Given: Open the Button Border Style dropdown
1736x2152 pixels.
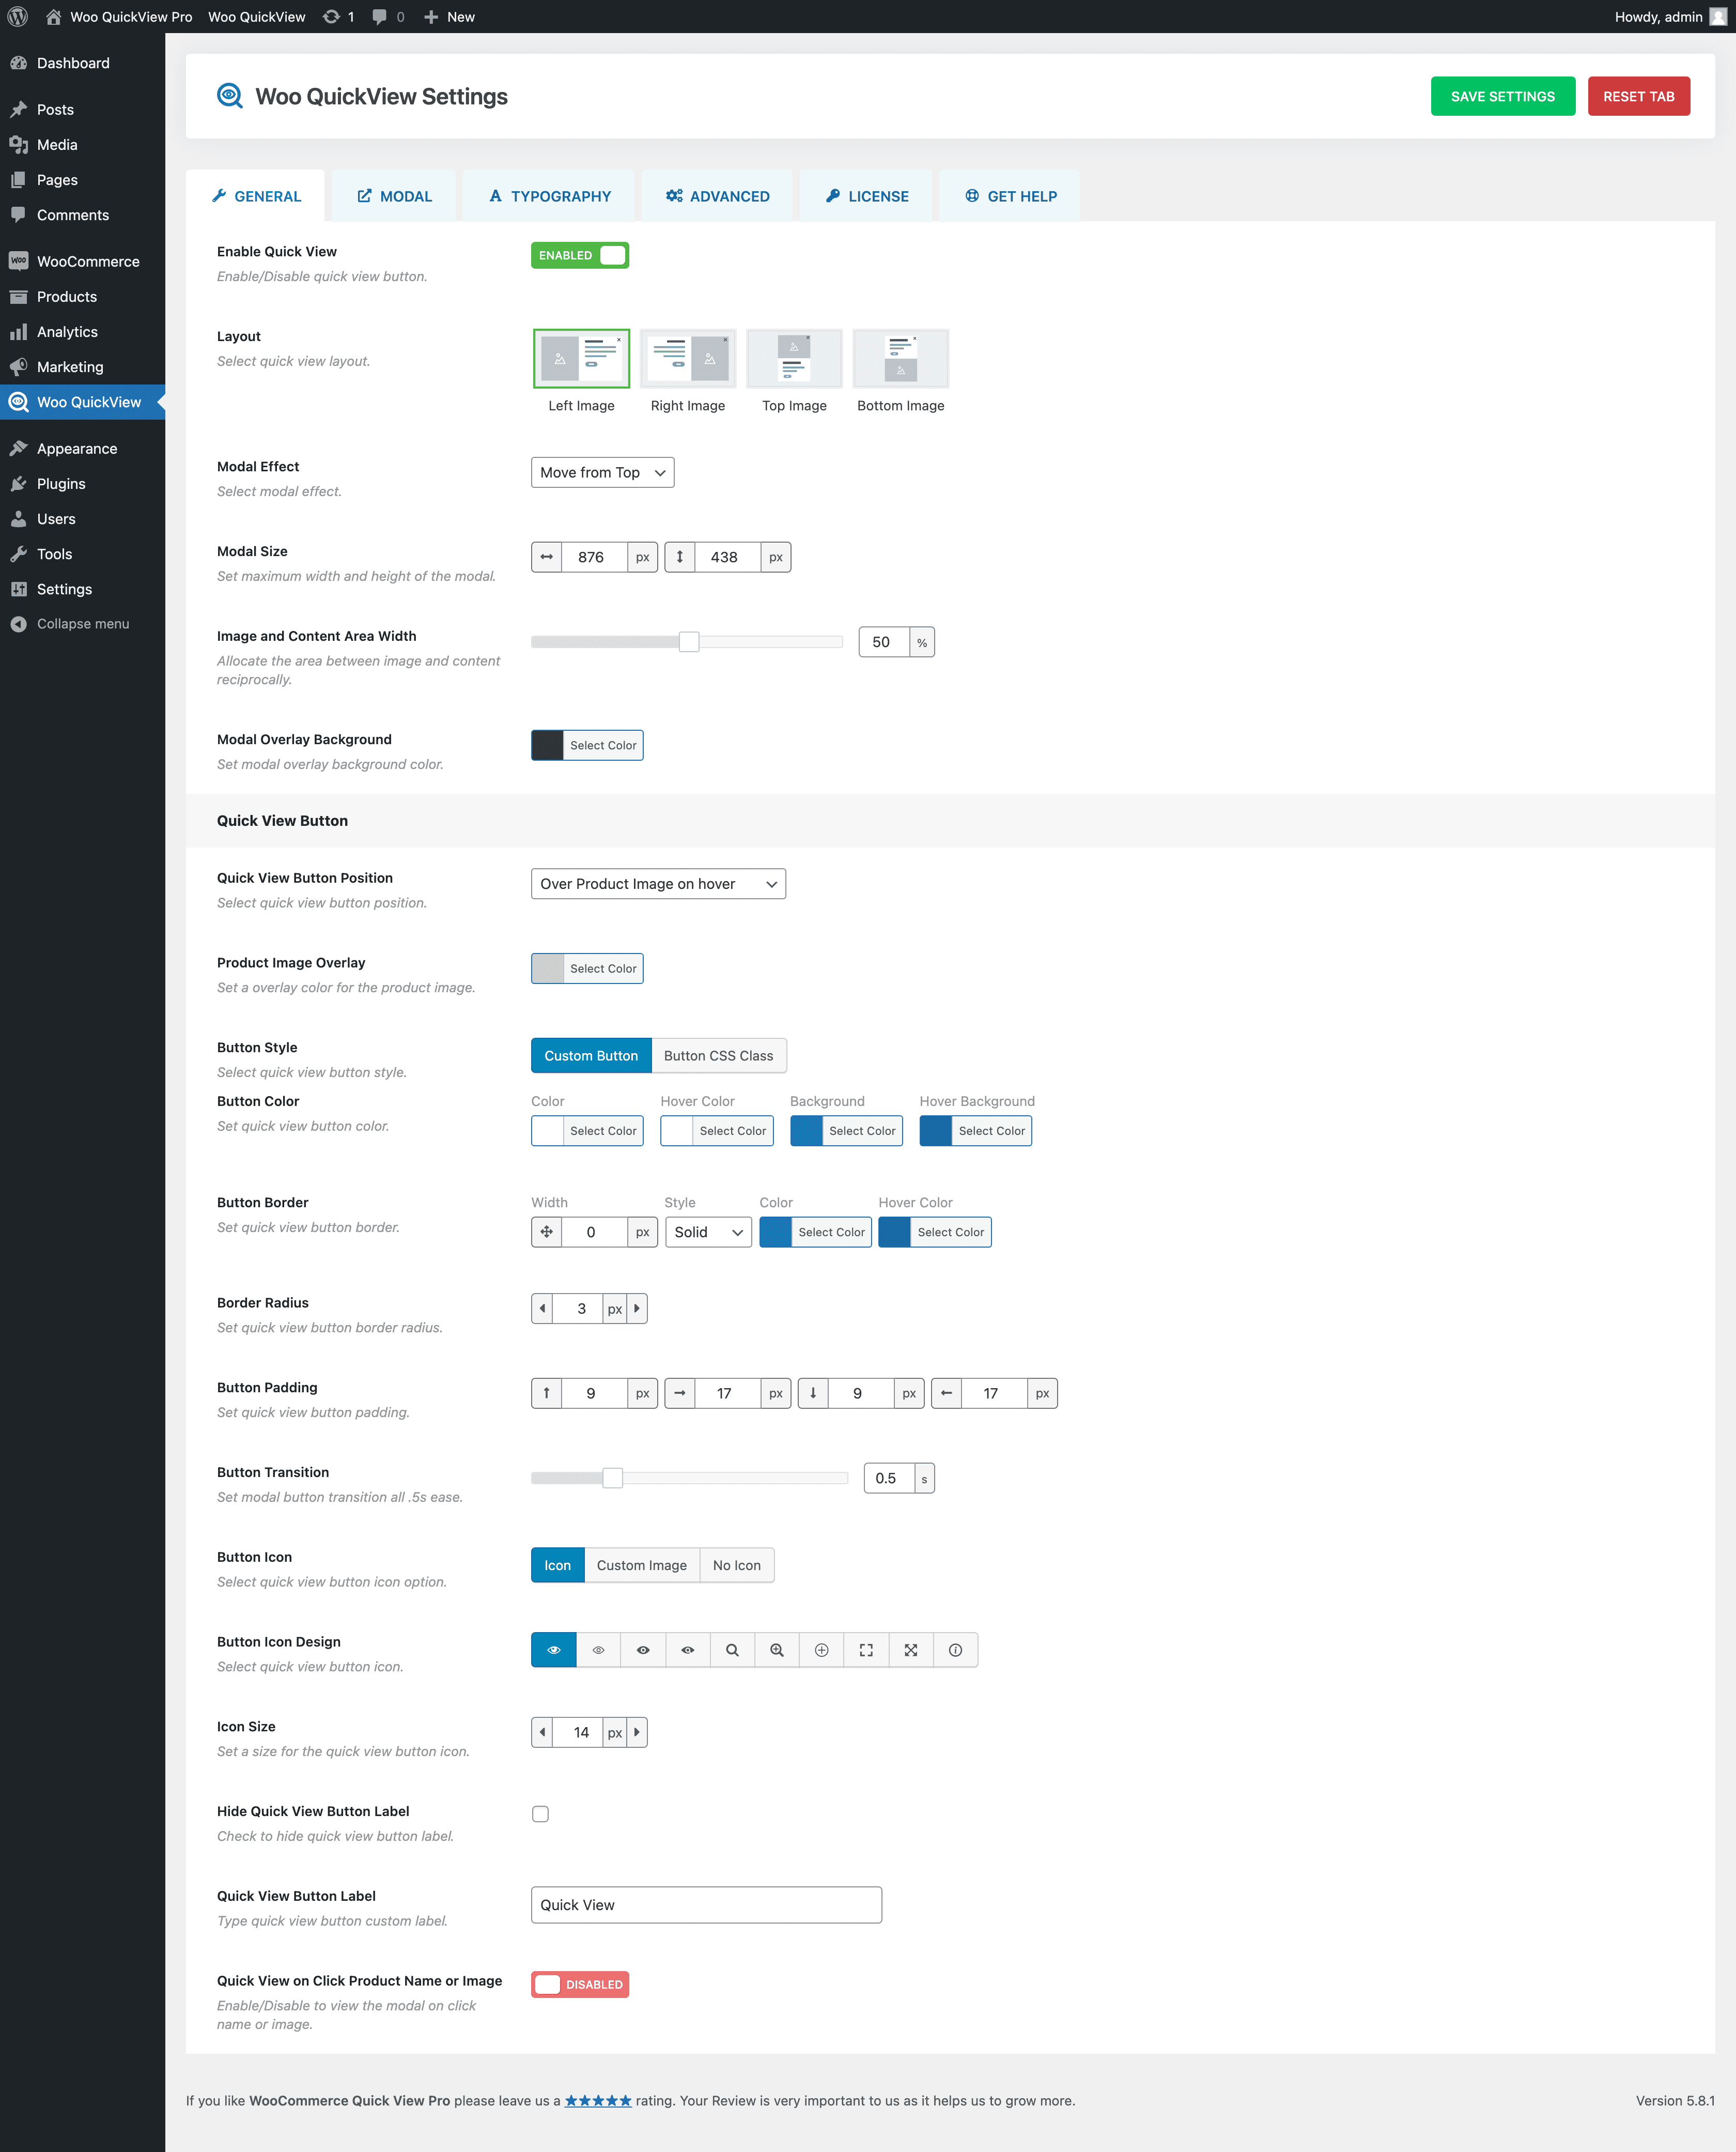Looking at the screenshot, I should [708, 1232].
